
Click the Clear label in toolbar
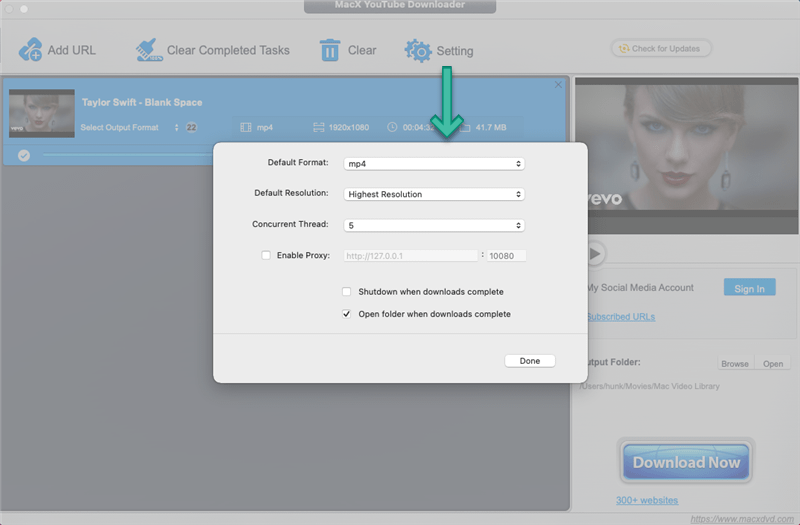point(362,50)
